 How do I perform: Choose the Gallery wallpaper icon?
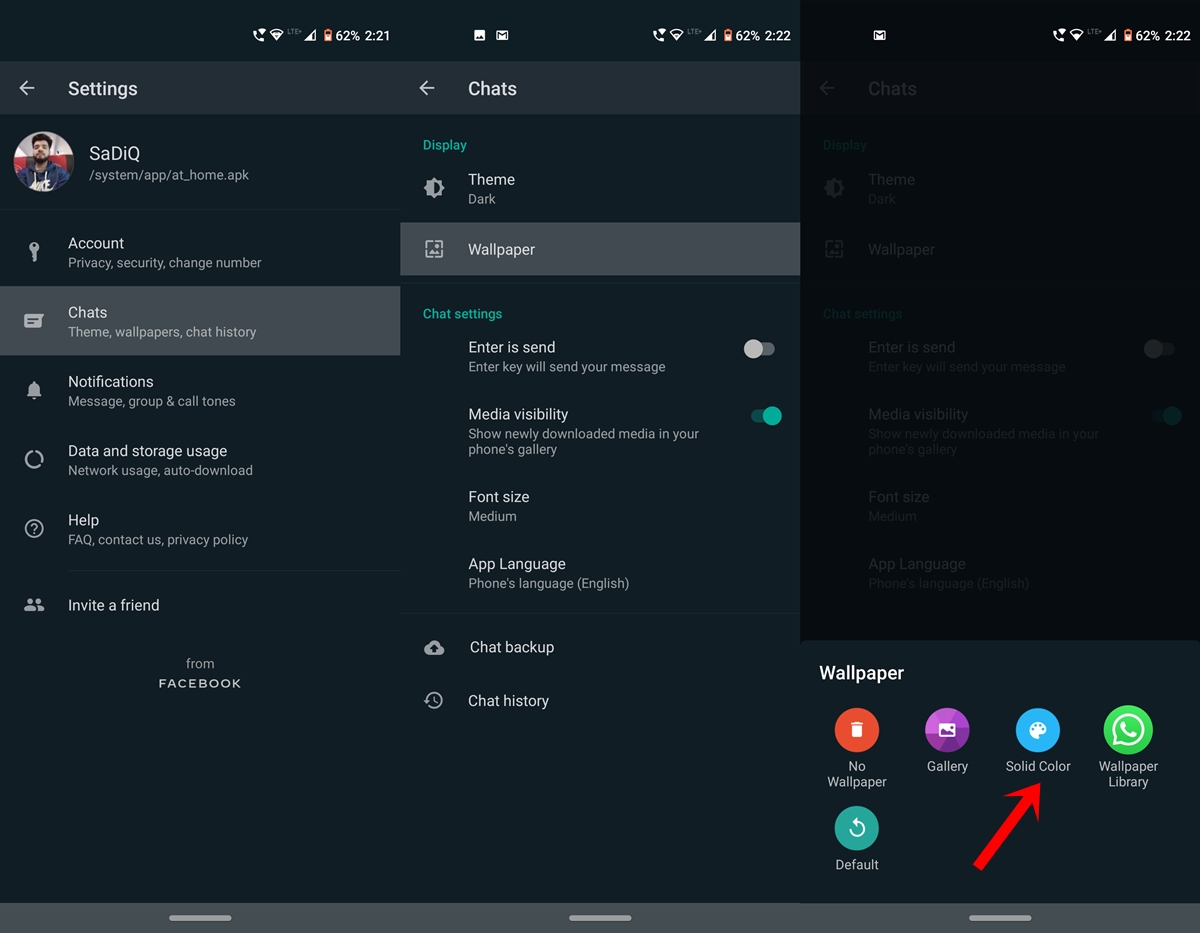(947, 730)
